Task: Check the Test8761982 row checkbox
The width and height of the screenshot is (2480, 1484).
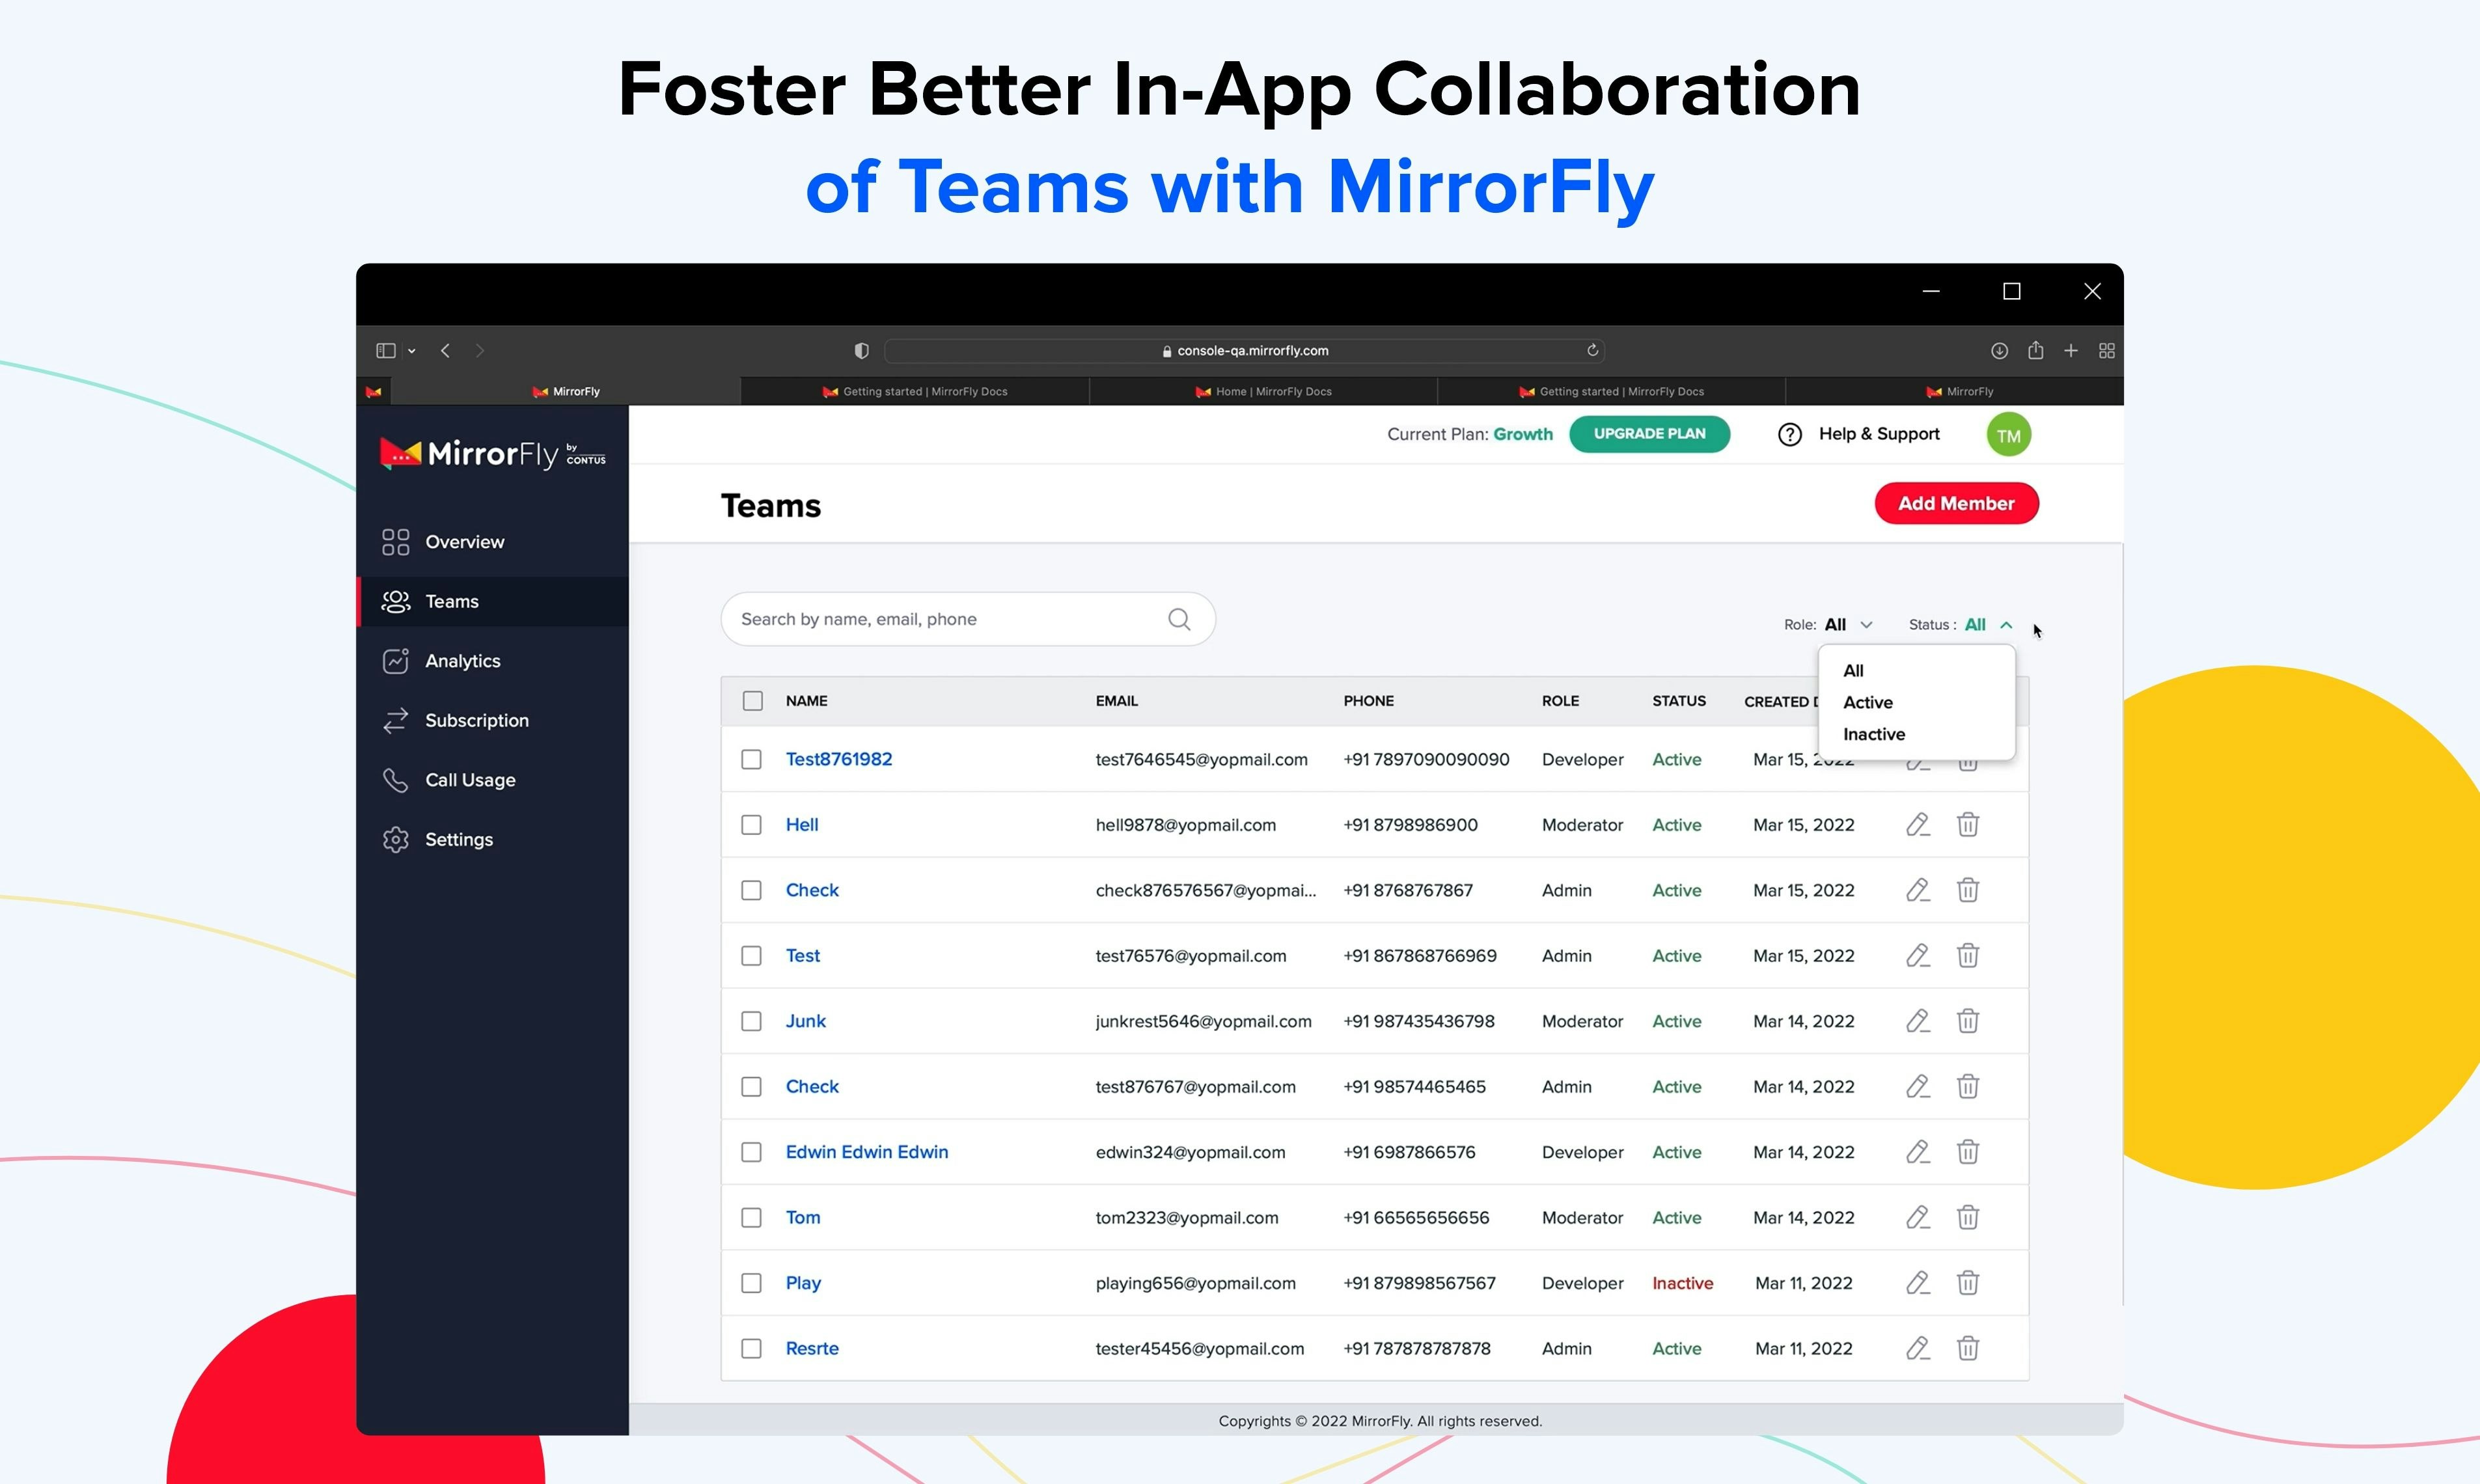Action: click(x=751, y=759)
